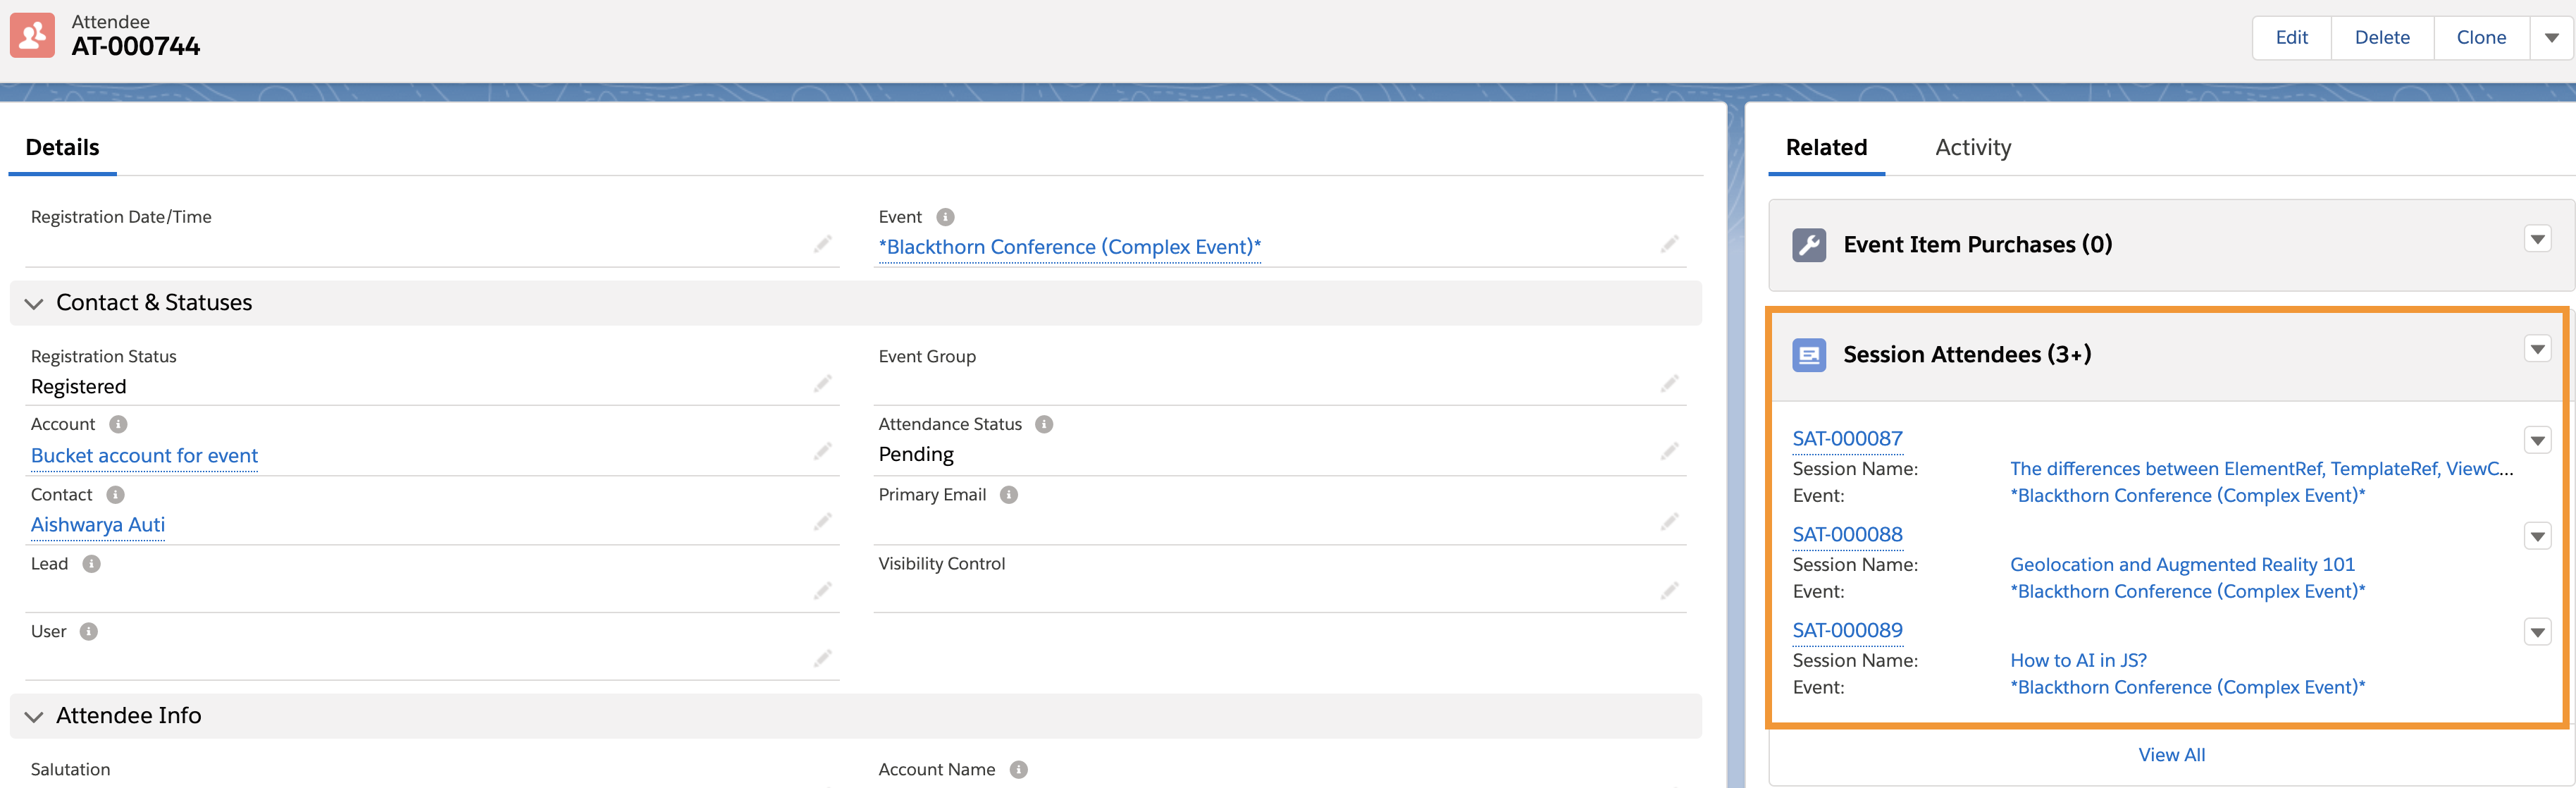Show help info for Attendance Status
The width and height of the screenshot is (2576, 788).
pos(1044,424)
